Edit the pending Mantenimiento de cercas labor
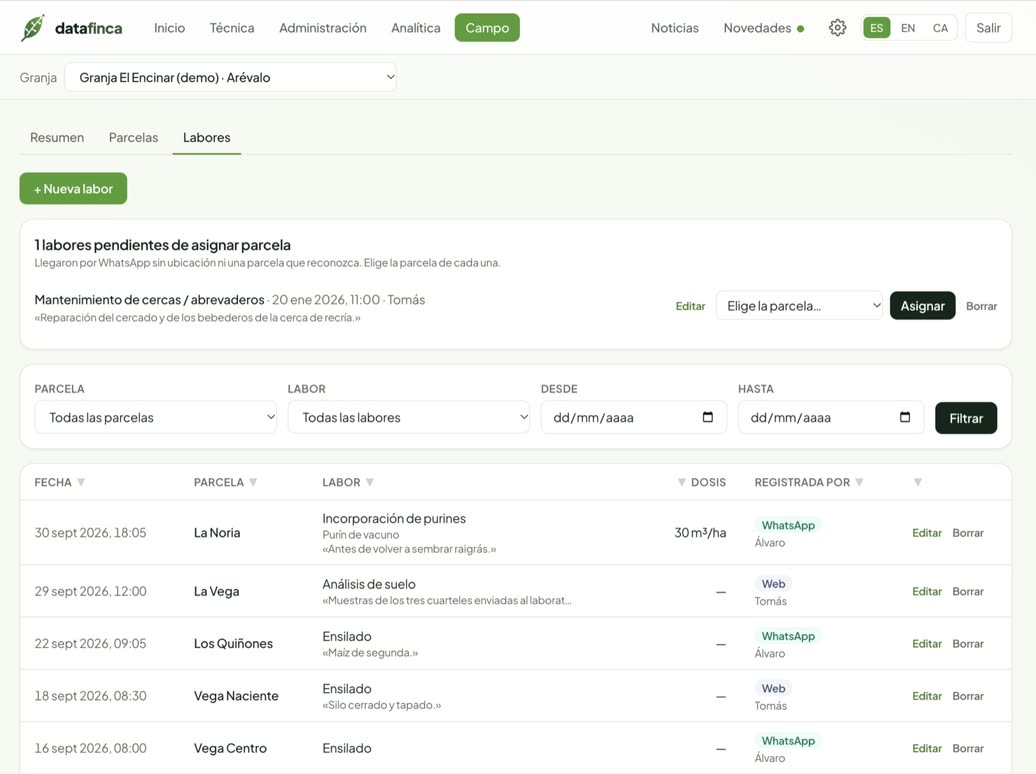The width and height of the screenshot is (1036, 774). pos(690,306)
